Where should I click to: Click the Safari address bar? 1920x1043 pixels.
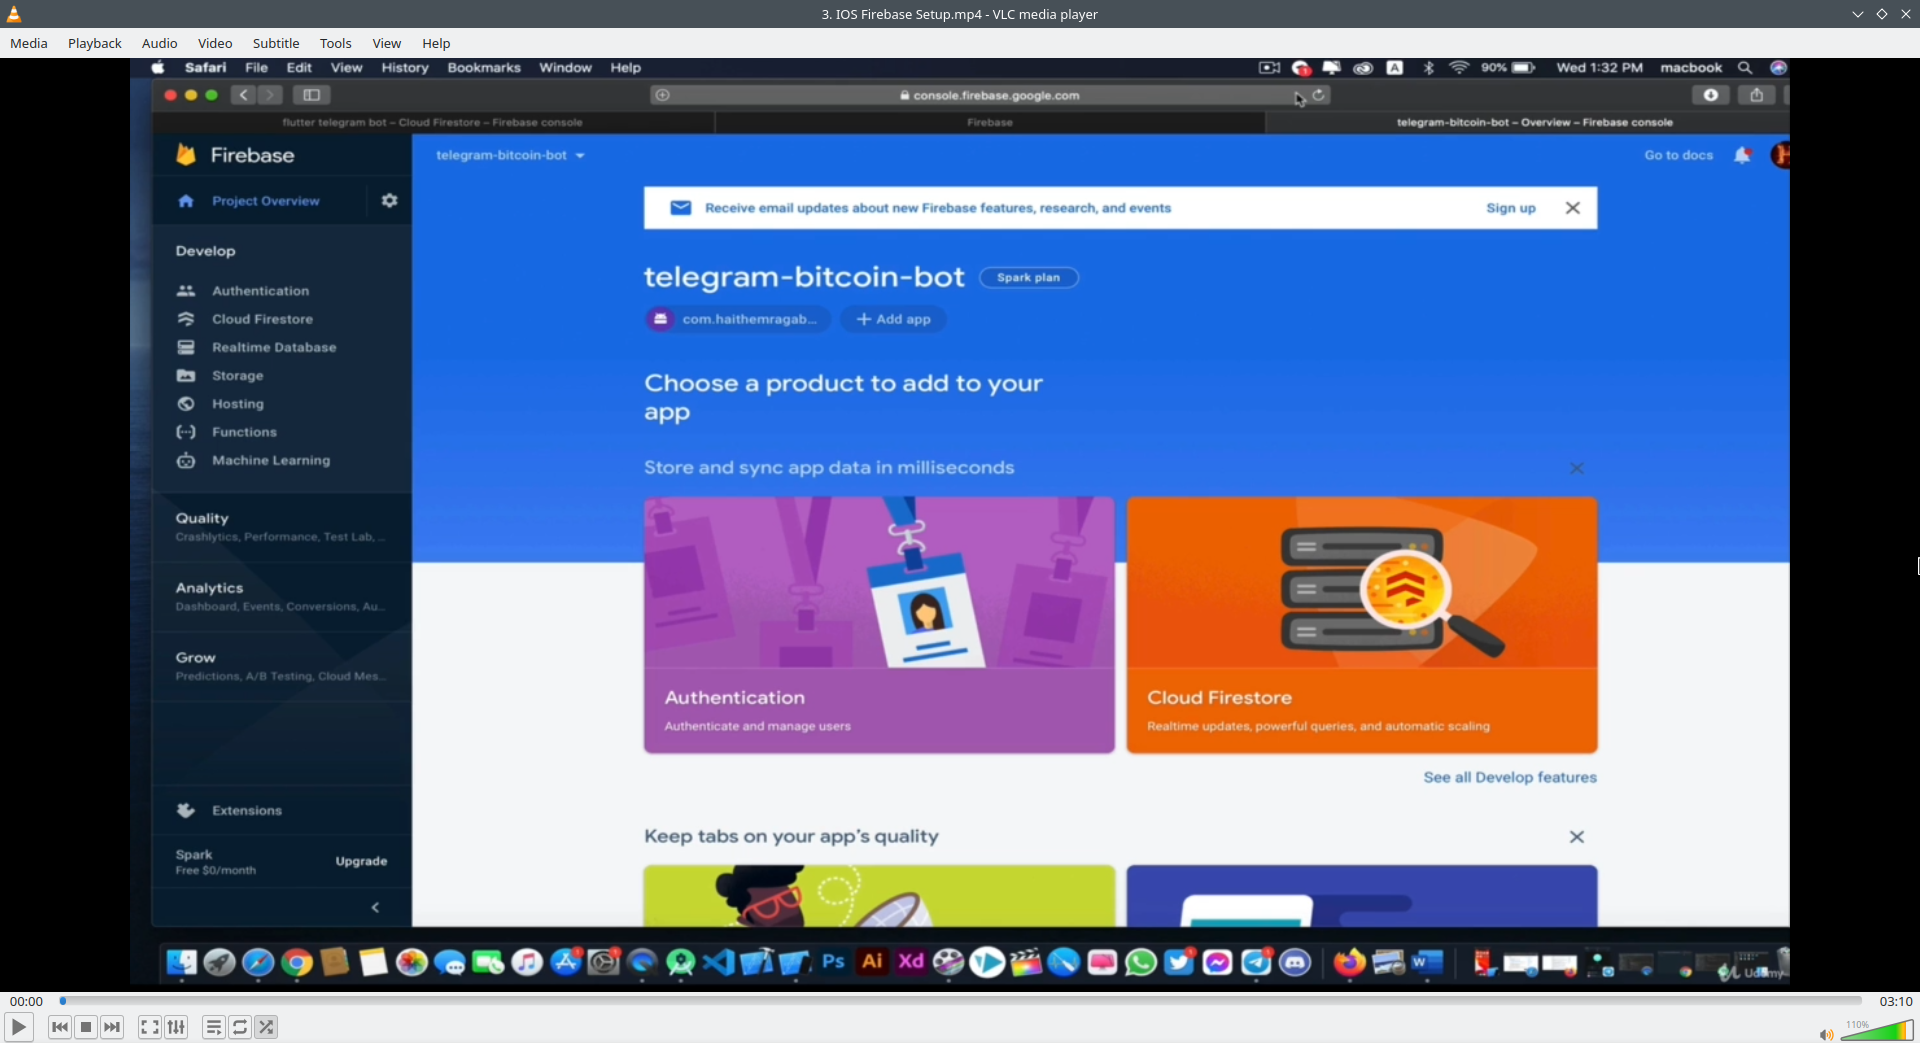point(990,95)
